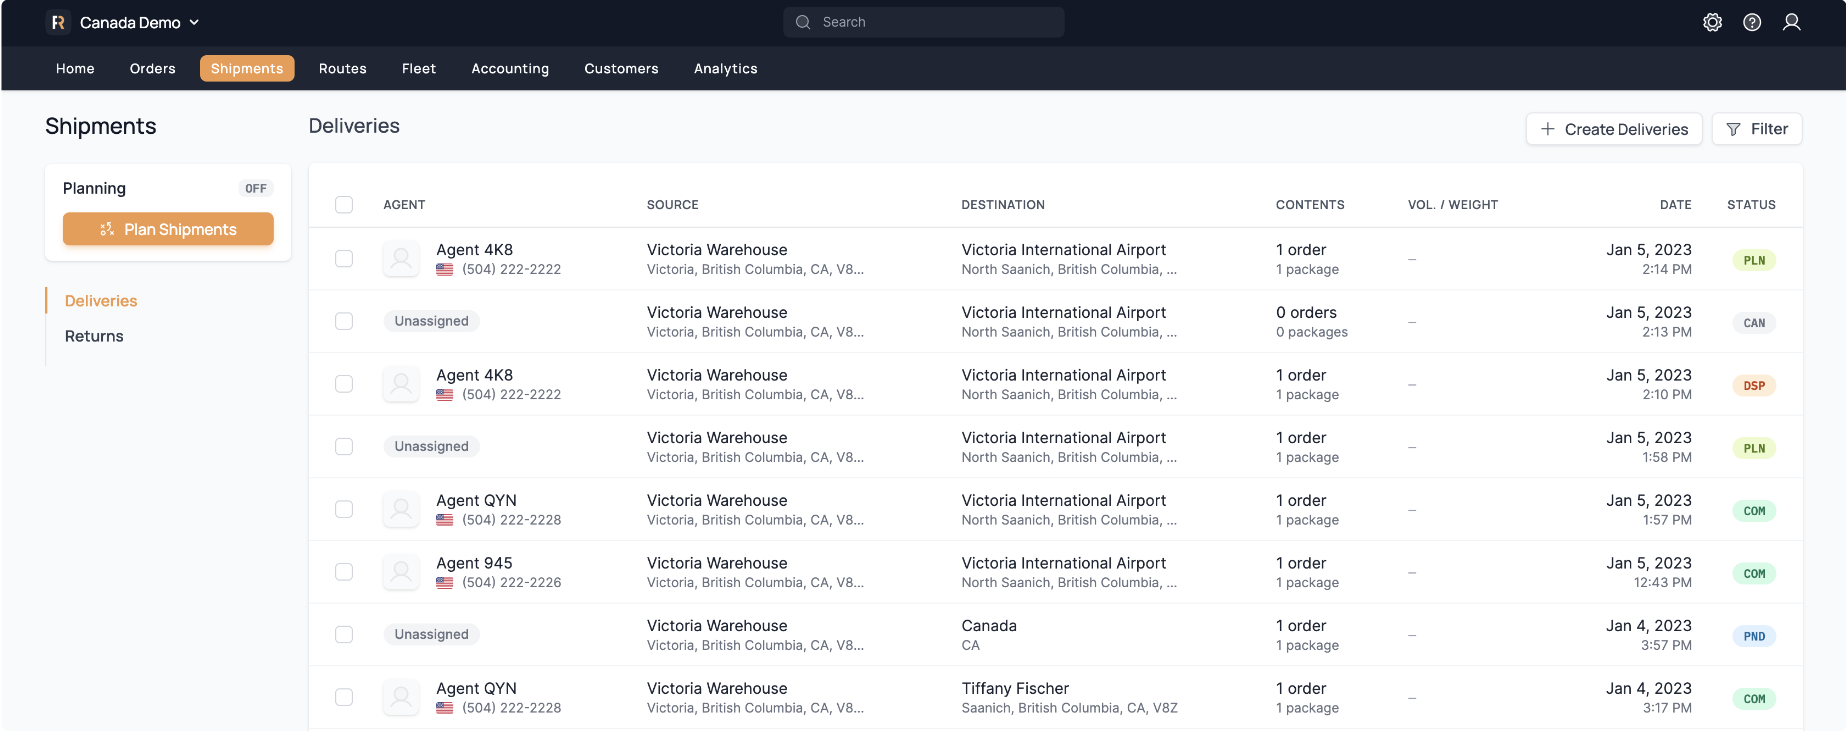
Task: Select checkbox for Tiffany Fischer delivery
Action: [344, 697]
